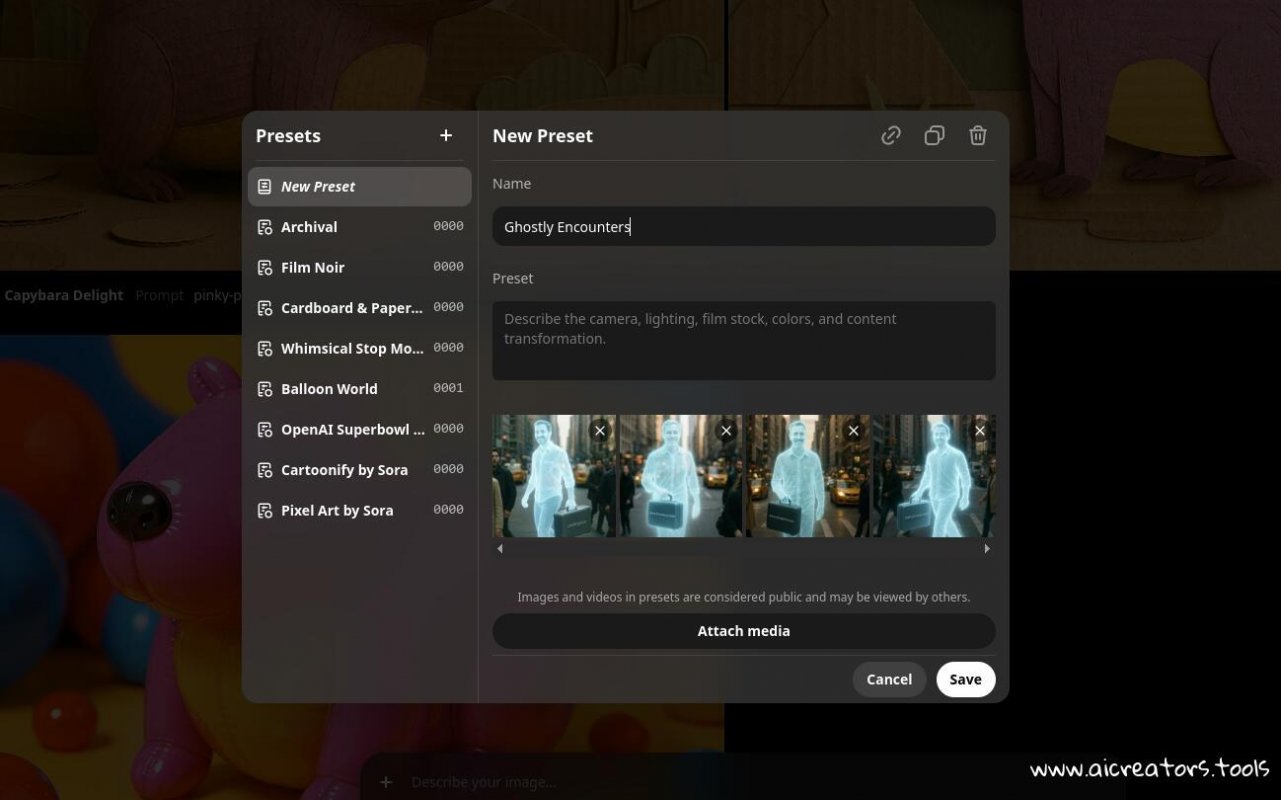Click the duplicate preset icon
The height and width of the screenshot is (800, 1281).
934,136
